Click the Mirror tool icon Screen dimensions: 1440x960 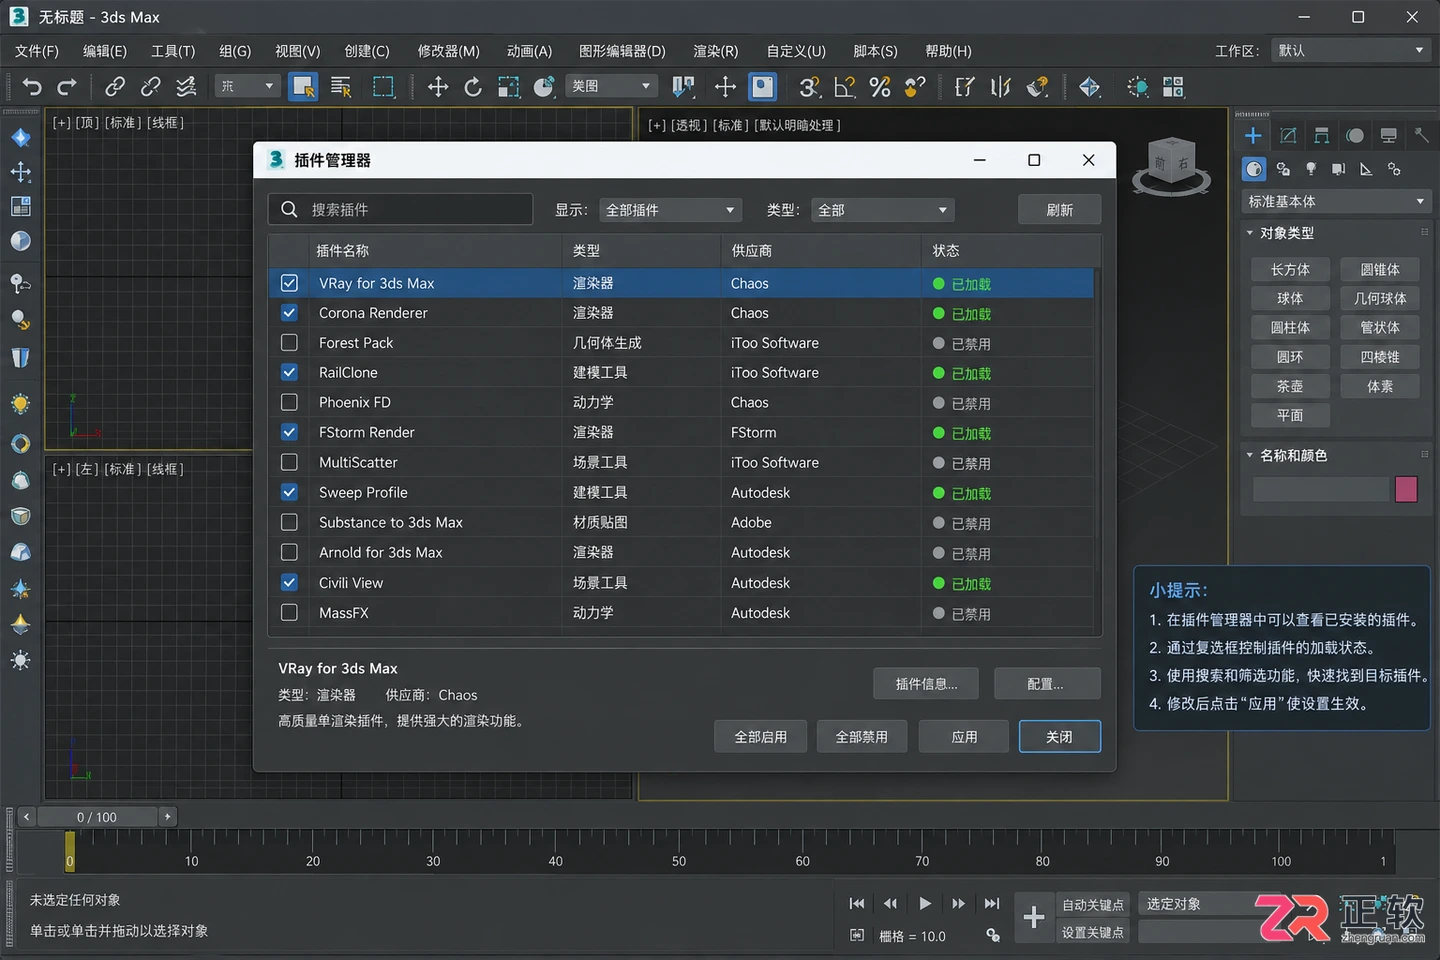(1000, 87)
